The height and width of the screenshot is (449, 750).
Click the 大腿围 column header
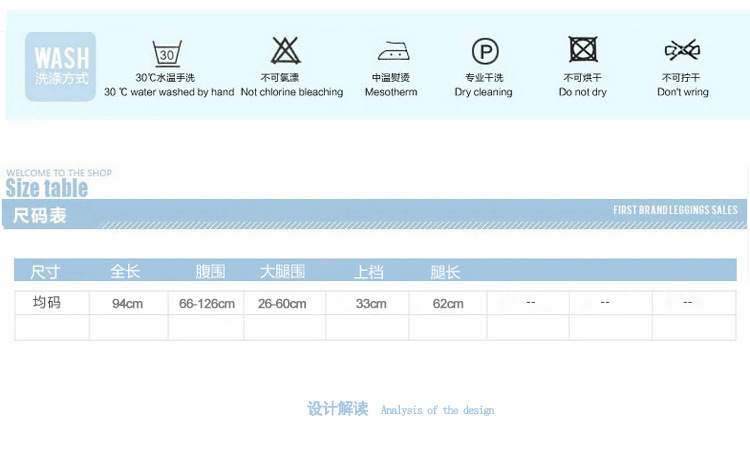pyautogui.click(x=282, y=271)
